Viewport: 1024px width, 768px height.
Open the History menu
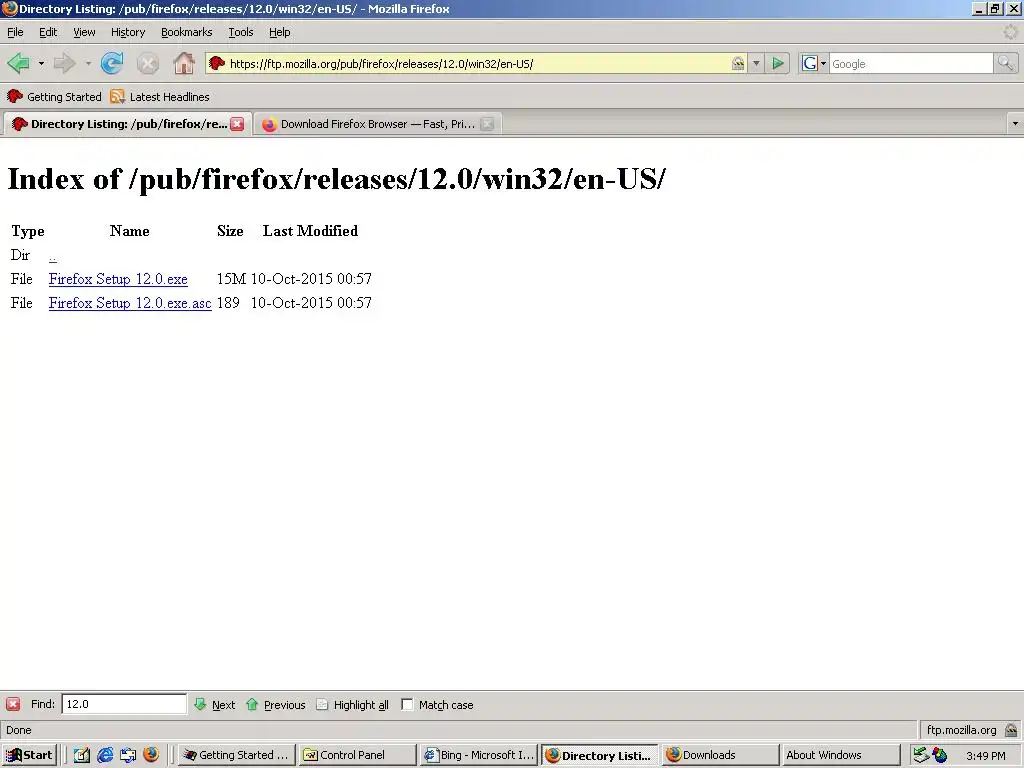(127, 32)
